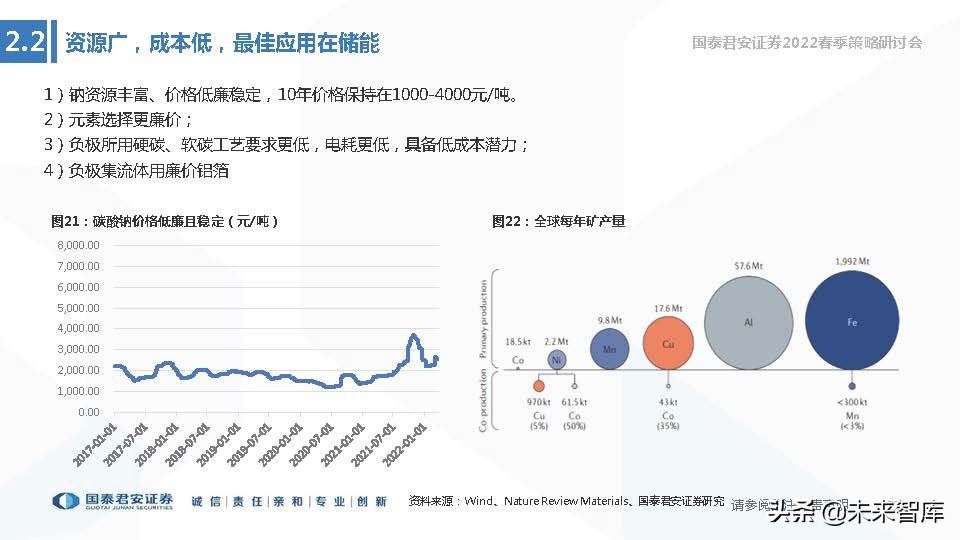Click the dark blue Fe bubble

pos(852,321)
